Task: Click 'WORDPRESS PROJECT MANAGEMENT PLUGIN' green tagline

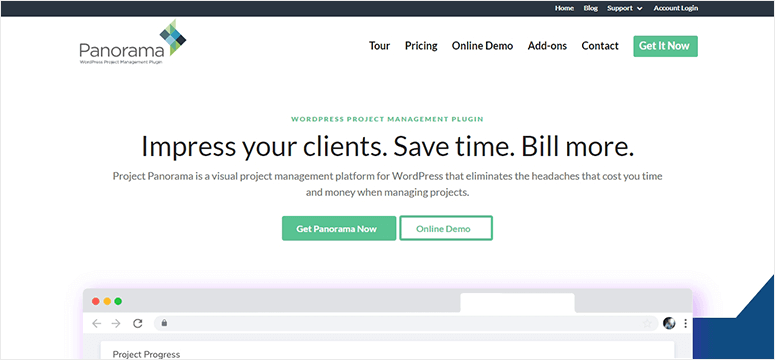Action: pos(387,119)
